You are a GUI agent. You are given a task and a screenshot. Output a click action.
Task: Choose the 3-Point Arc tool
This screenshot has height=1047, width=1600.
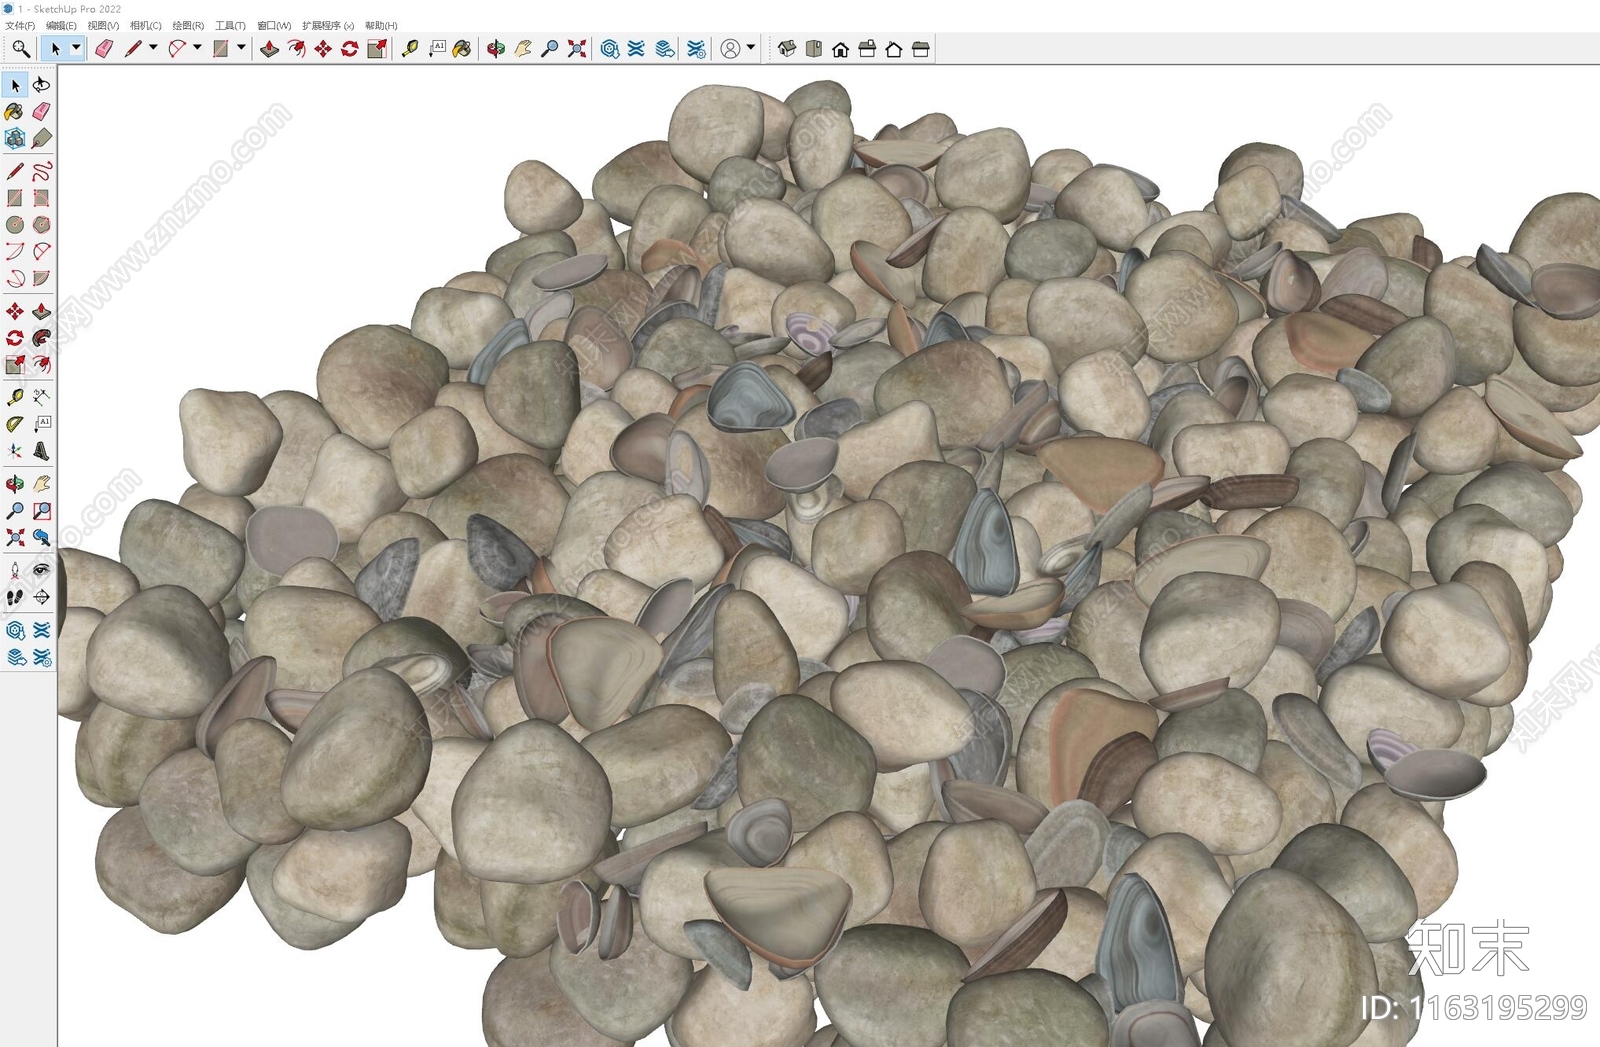[x=15, y=278]
